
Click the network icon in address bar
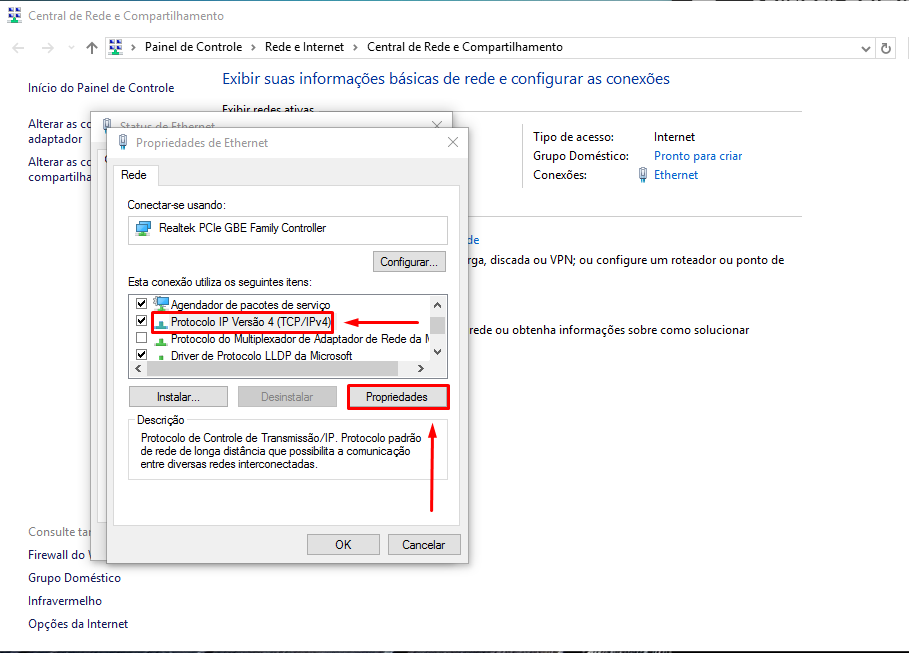116,47
